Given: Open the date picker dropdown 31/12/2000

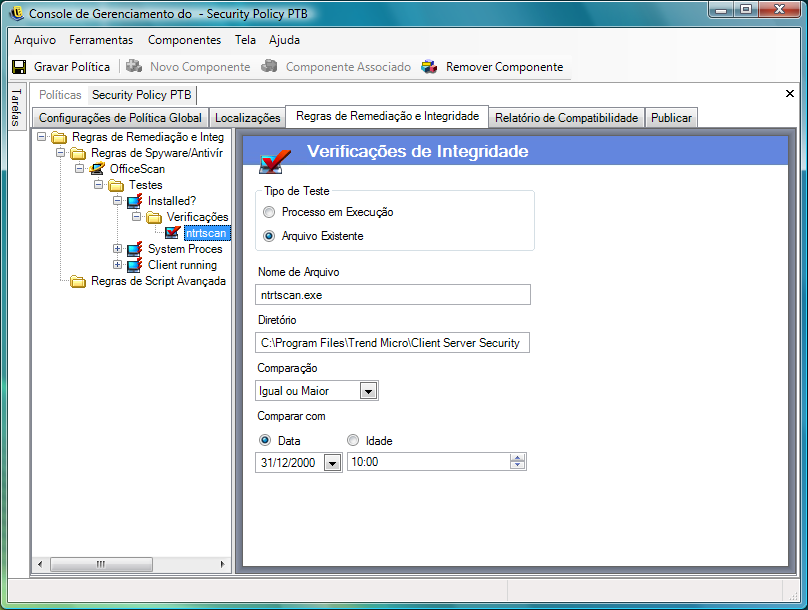Looking at the screenshot, I should click(332, 464).
